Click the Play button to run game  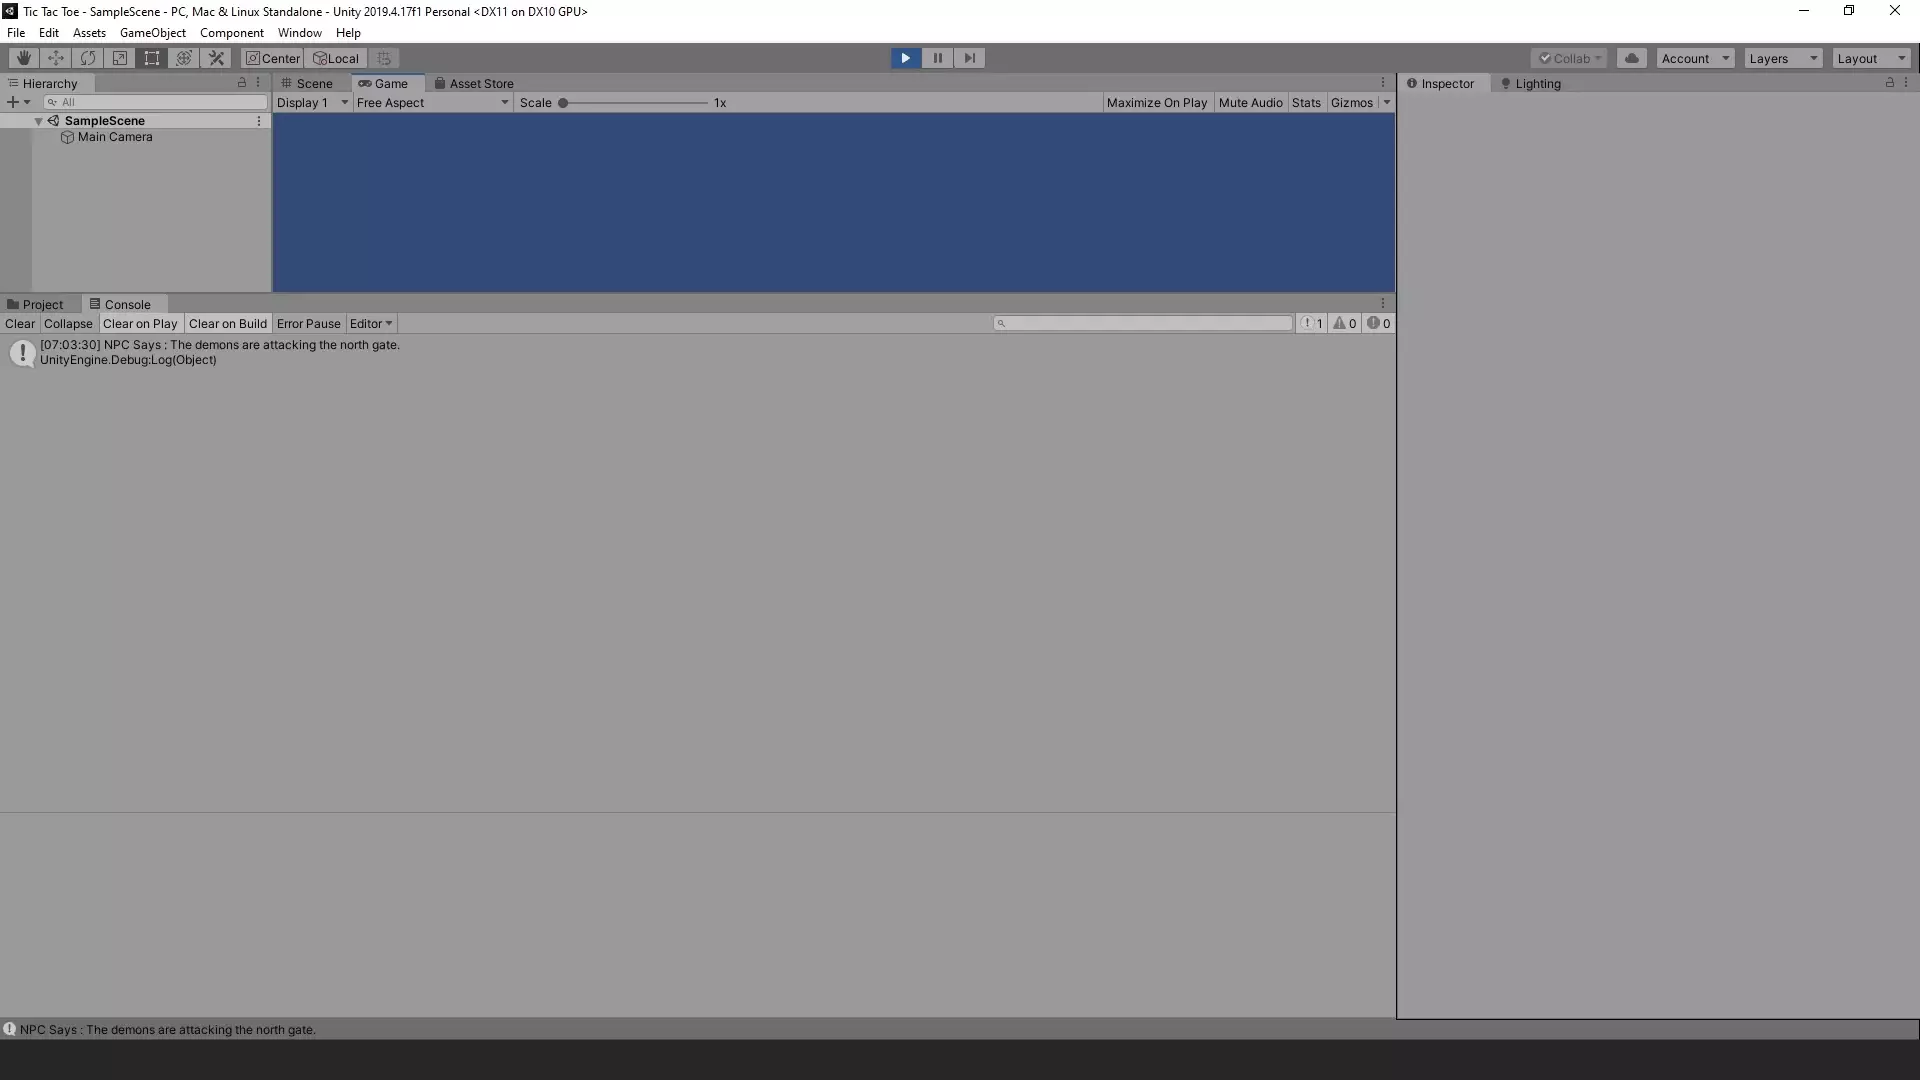905,58
